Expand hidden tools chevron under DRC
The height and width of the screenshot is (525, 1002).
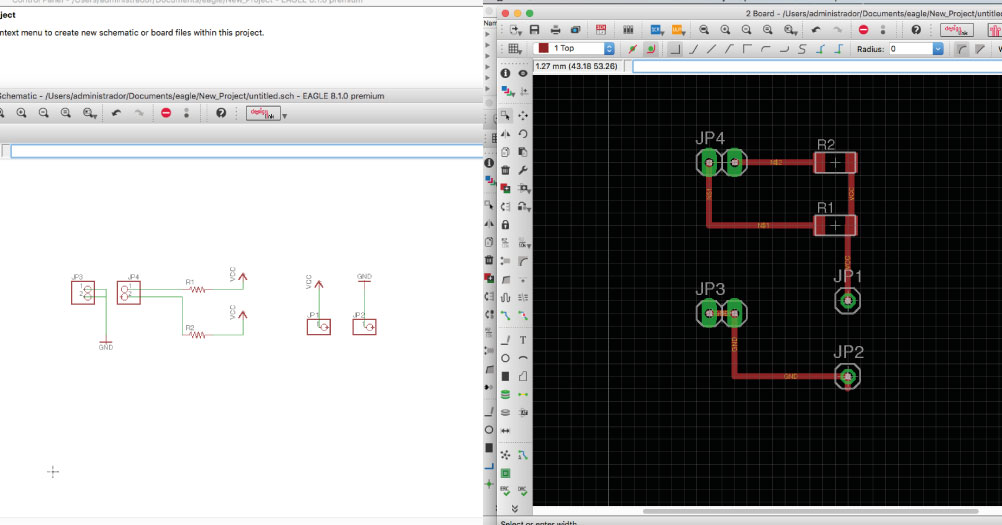tap(514, 508)
